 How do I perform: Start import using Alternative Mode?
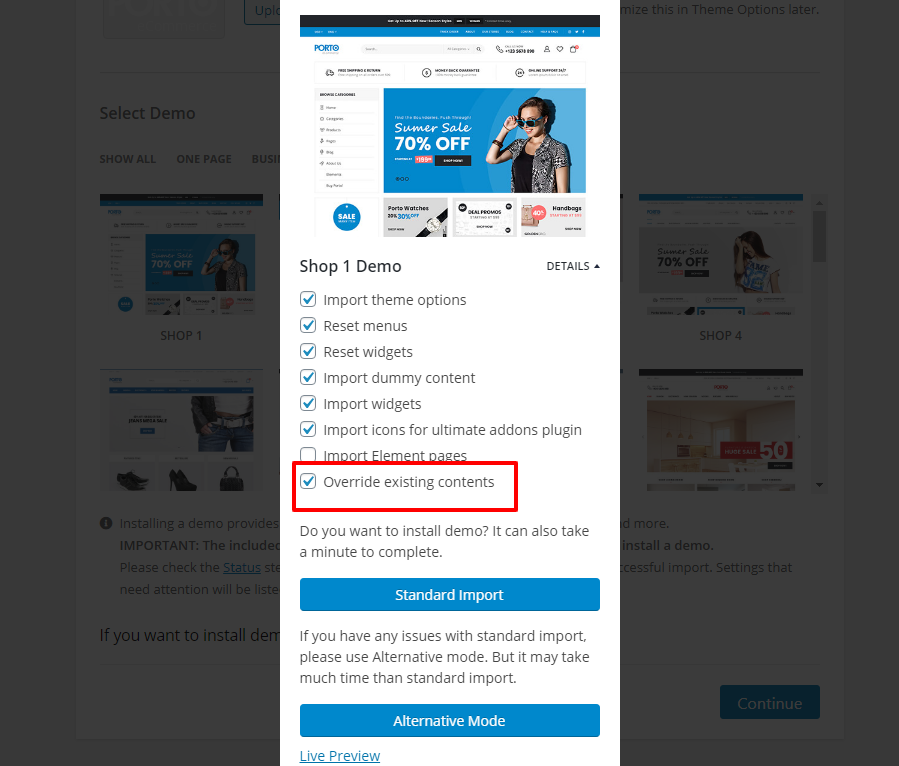[450, 721]
